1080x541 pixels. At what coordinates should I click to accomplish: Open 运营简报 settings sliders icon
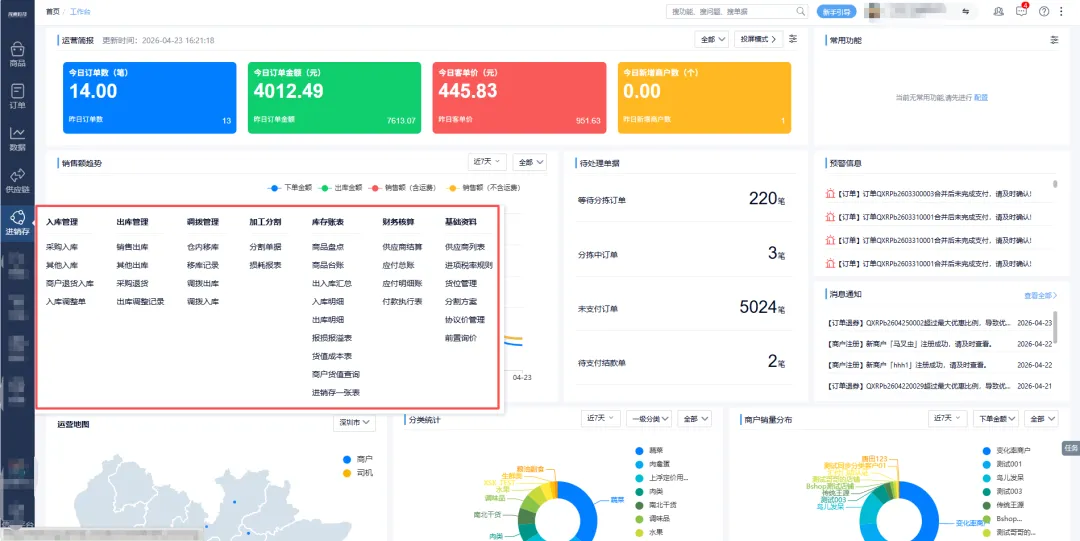[x=793, y=39]
